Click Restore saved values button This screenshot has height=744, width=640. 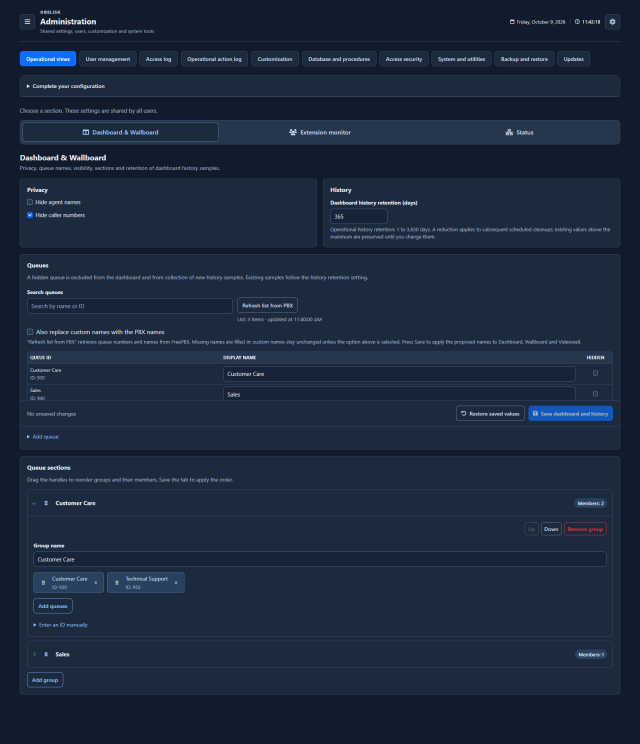(x=490, y=414)
